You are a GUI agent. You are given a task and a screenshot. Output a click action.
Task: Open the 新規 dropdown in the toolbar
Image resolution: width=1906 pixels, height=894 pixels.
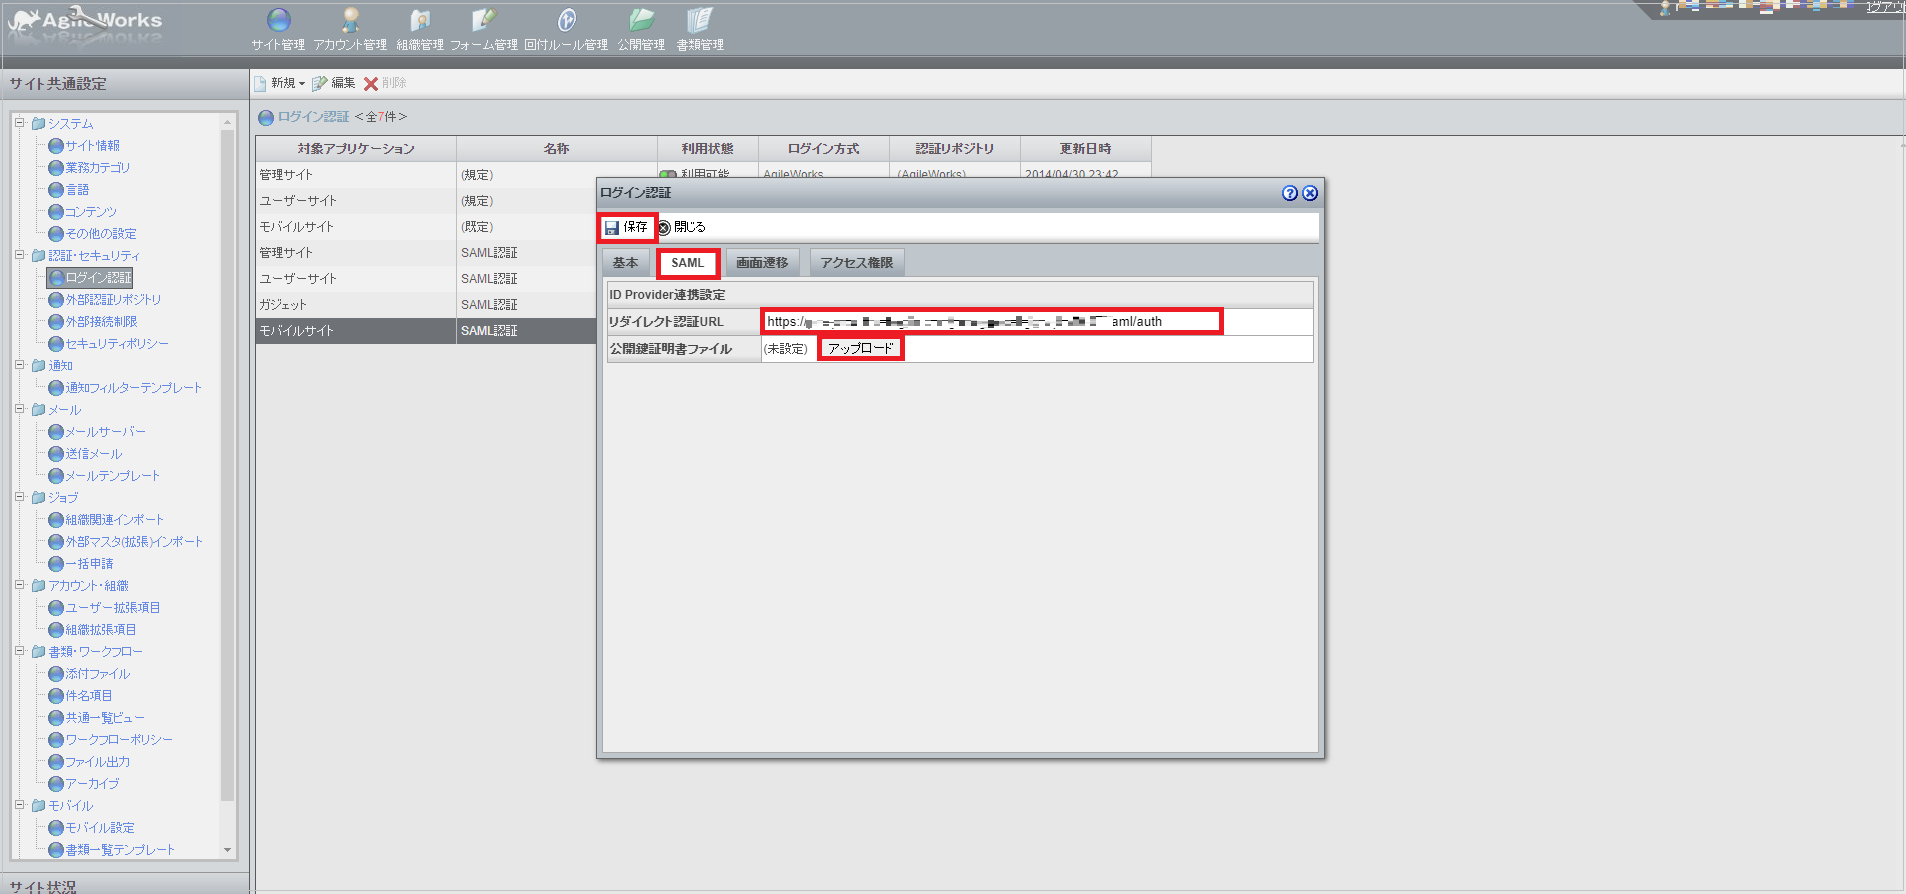[280, 83]
